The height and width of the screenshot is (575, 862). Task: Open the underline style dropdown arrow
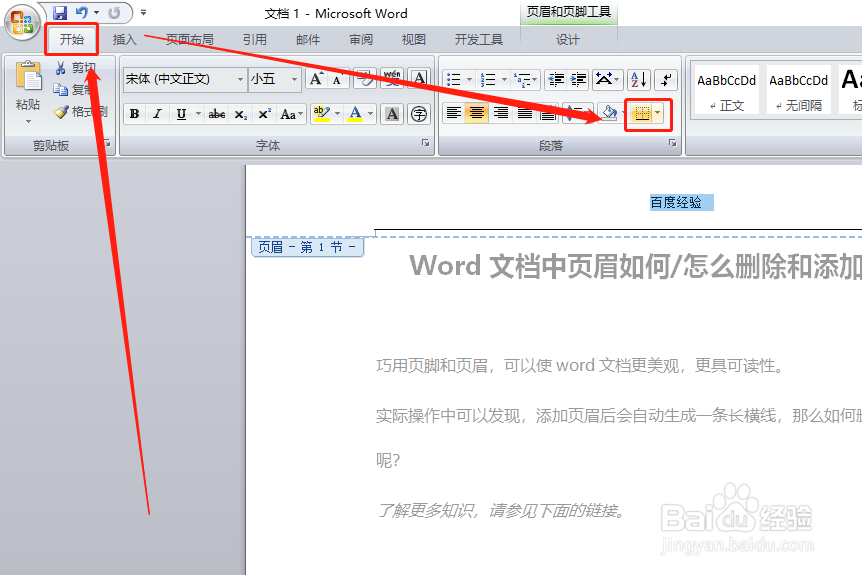(x=198, y=114)
